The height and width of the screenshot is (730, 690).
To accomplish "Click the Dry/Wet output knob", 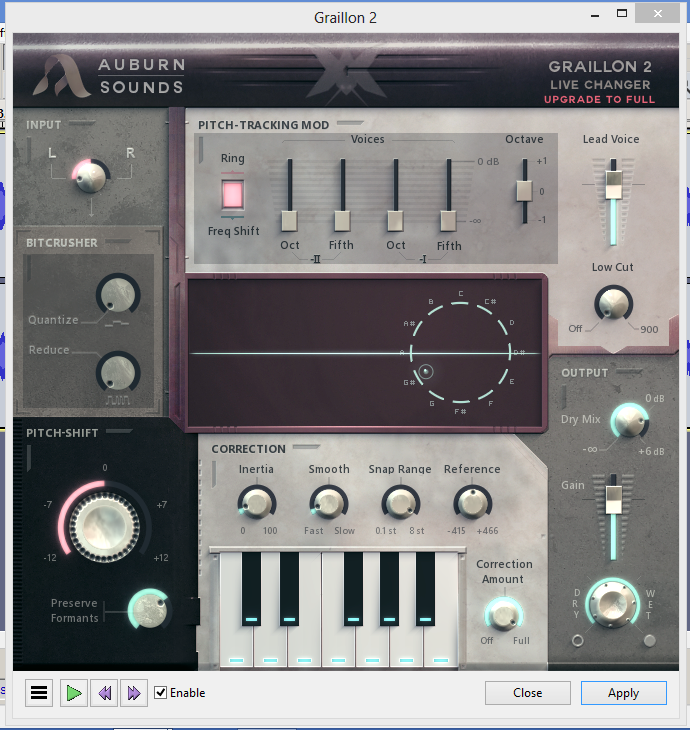I will [x=613, y=603].
